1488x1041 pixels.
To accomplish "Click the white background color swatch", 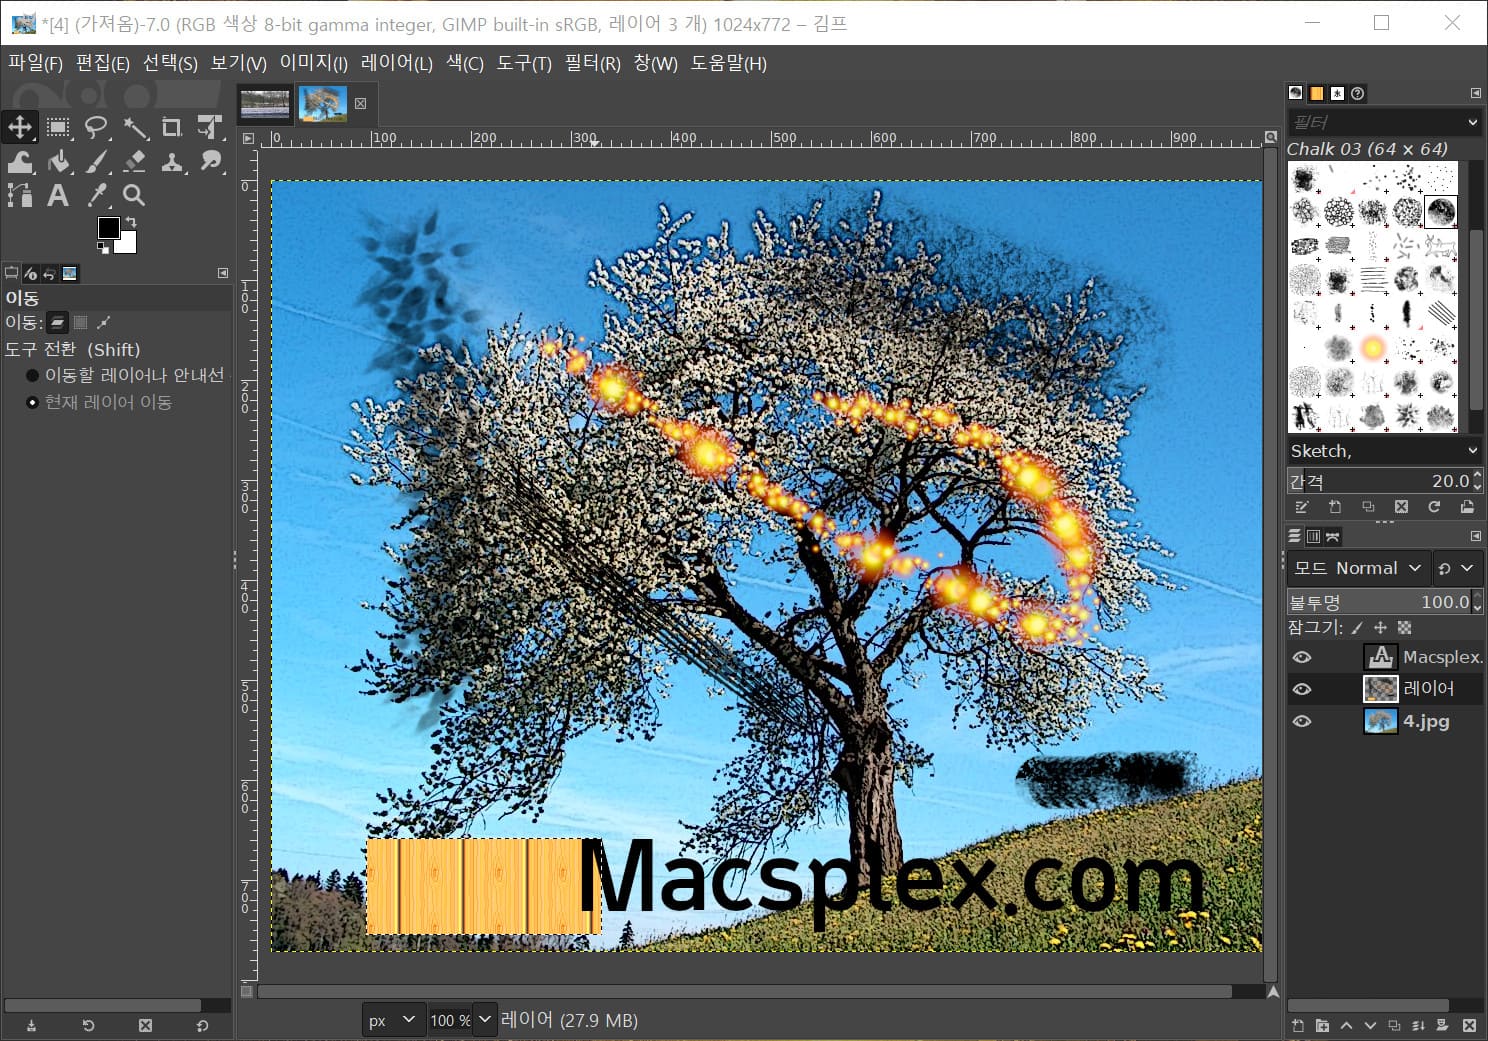I will 128,245.
